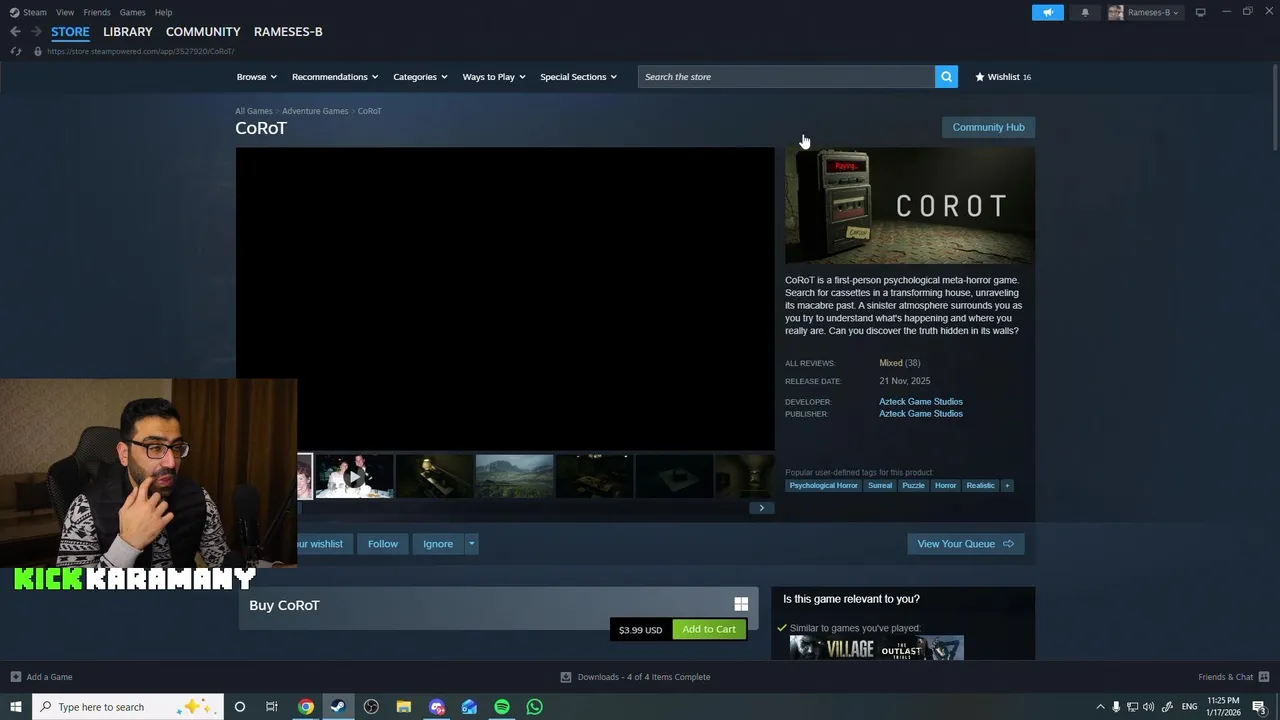Open the Ignore options dropdown arrow

pyautogui.click(x=471, y=544)
